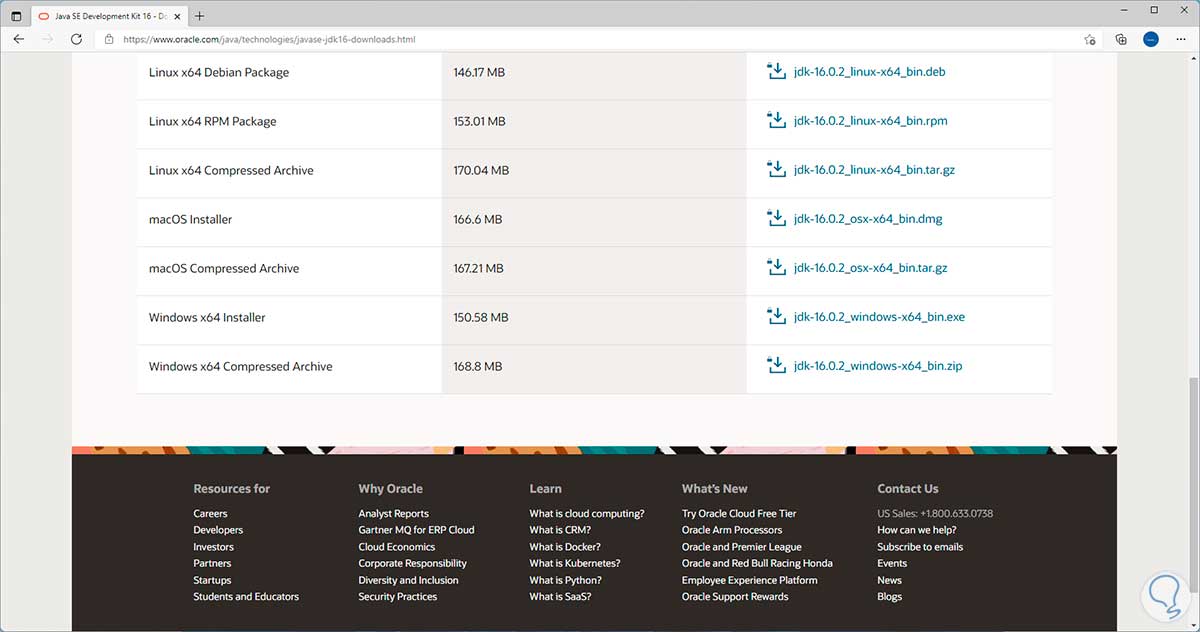The width and height of the screenshot is (1200, 632).
Task: Open the Collections icon in toolbar
Action: (1121, 39)
